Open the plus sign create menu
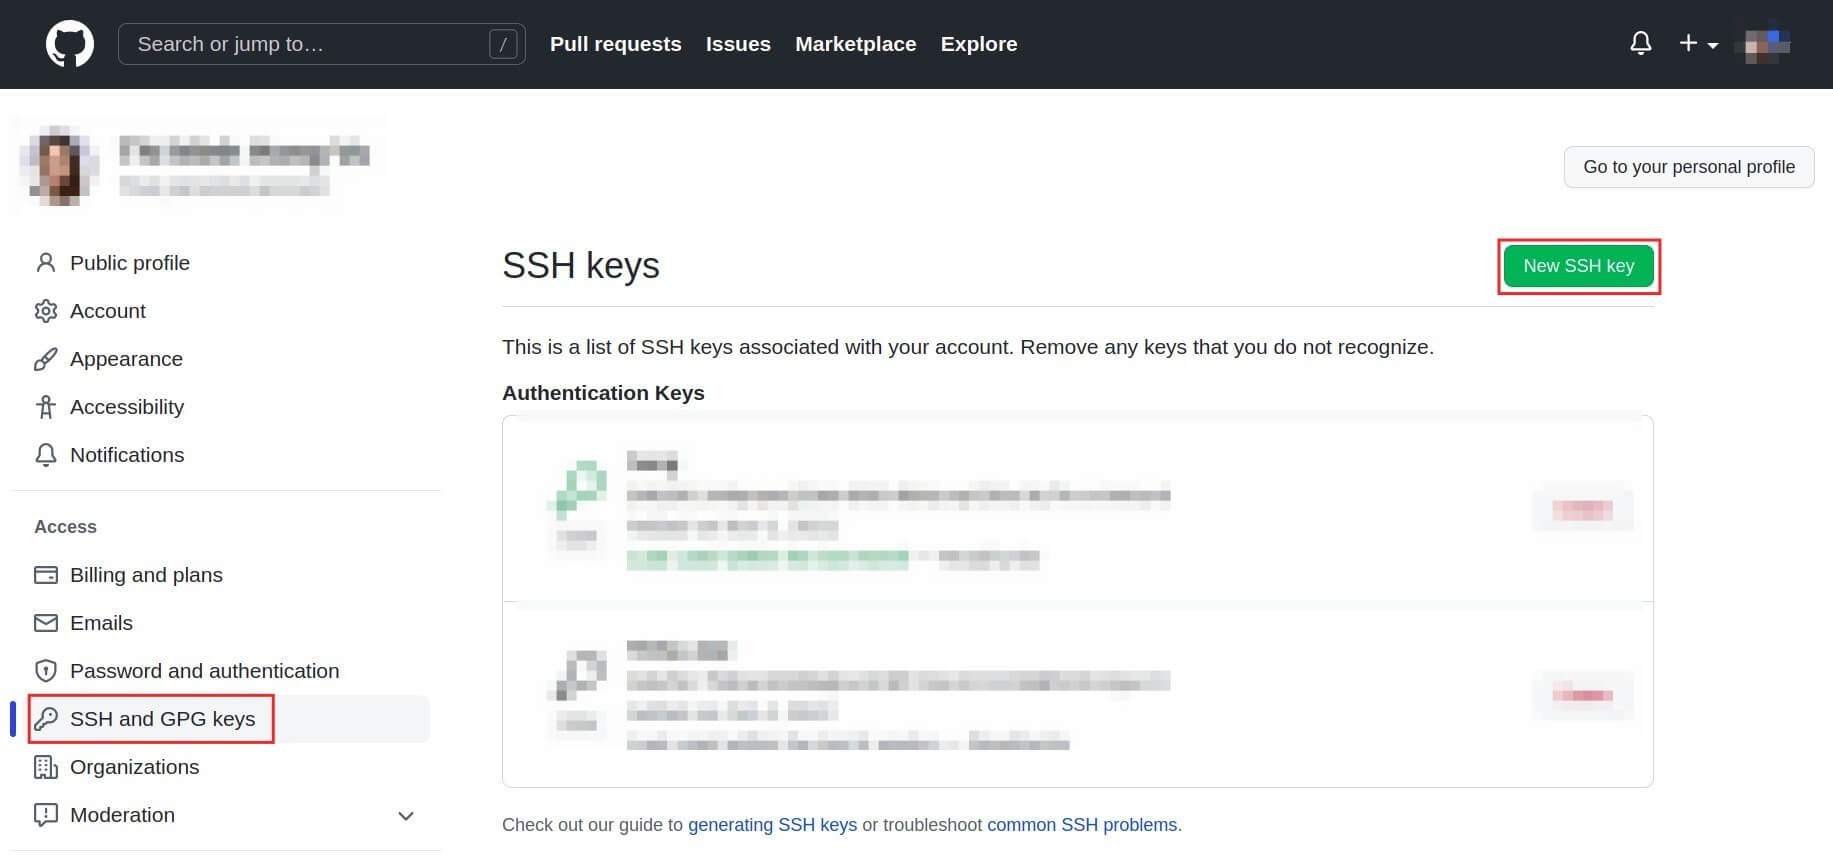The height and width of the screenshot is (855, 1833). coord(1688,44)
